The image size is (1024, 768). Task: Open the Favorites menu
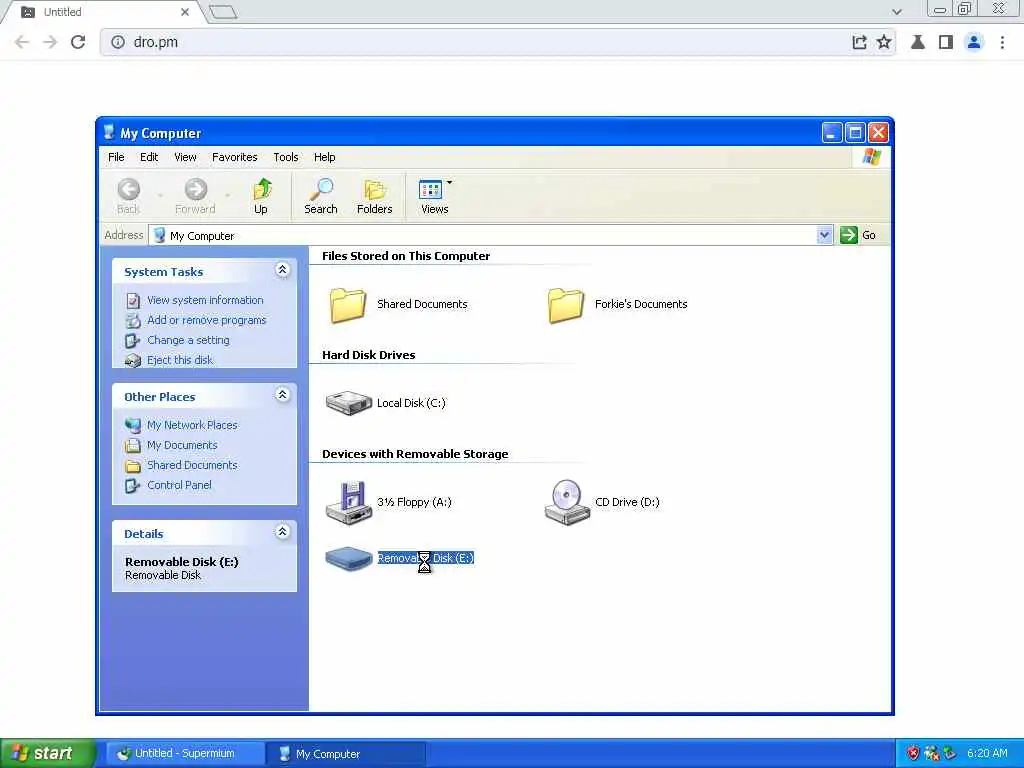234,157
